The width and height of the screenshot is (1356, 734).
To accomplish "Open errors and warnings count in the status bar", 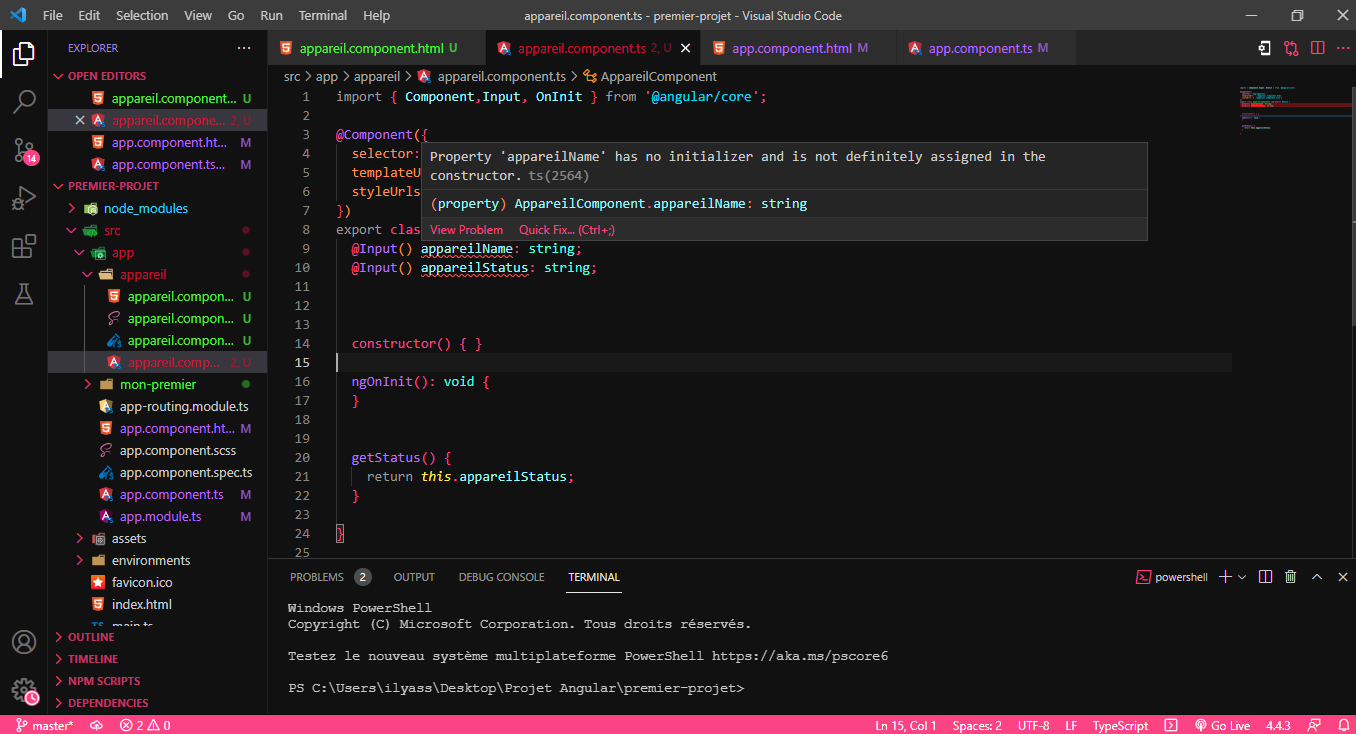I will click(145, 725).
